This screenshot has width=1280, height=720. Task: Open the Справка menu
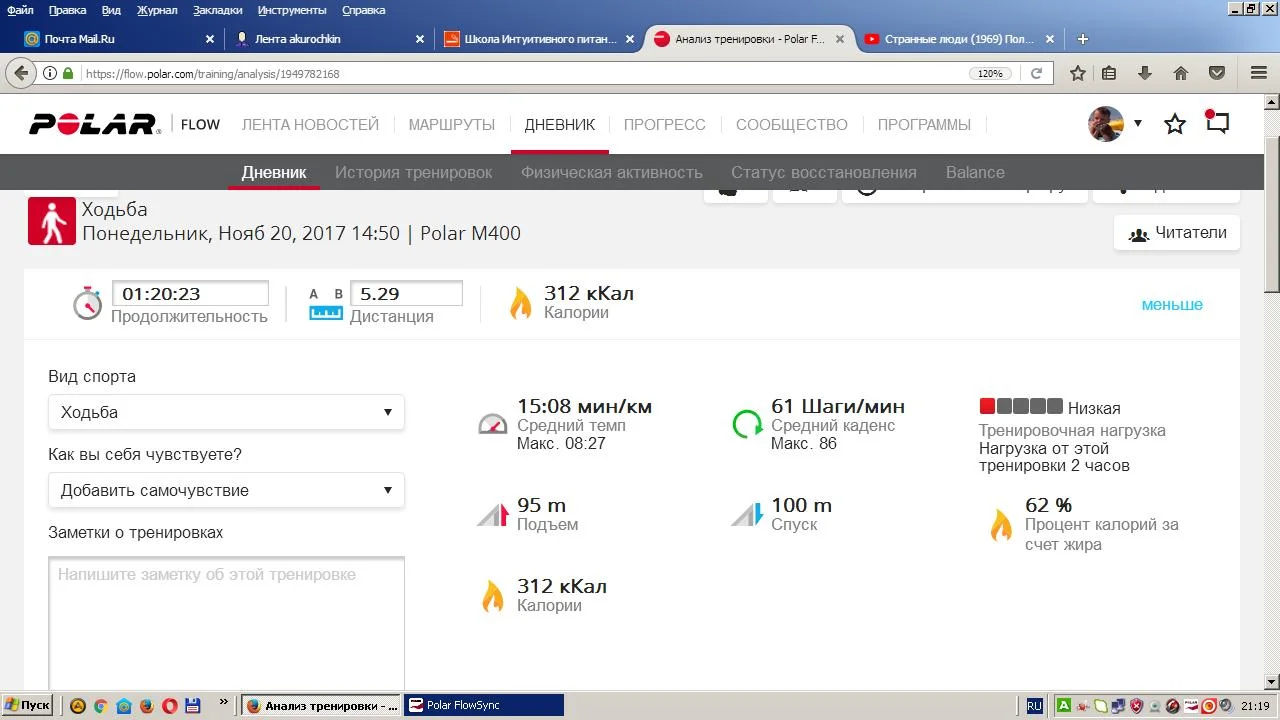(x=363, y=10)
